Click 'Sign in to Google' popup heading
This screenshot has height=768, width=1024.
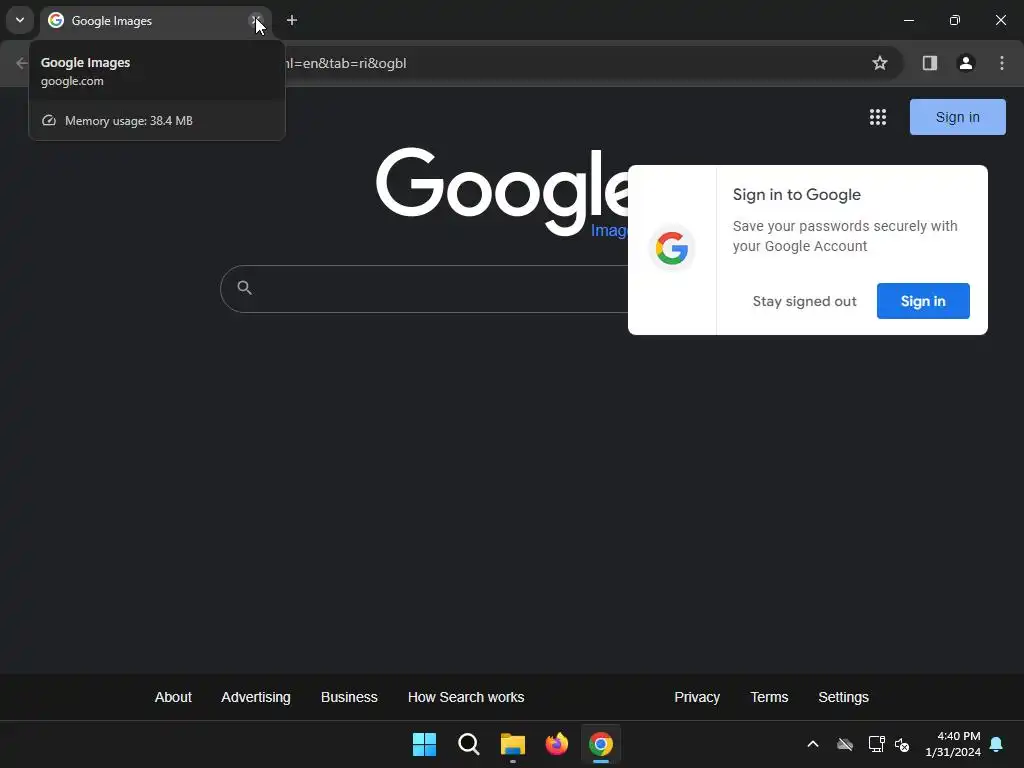click(797, 195)
